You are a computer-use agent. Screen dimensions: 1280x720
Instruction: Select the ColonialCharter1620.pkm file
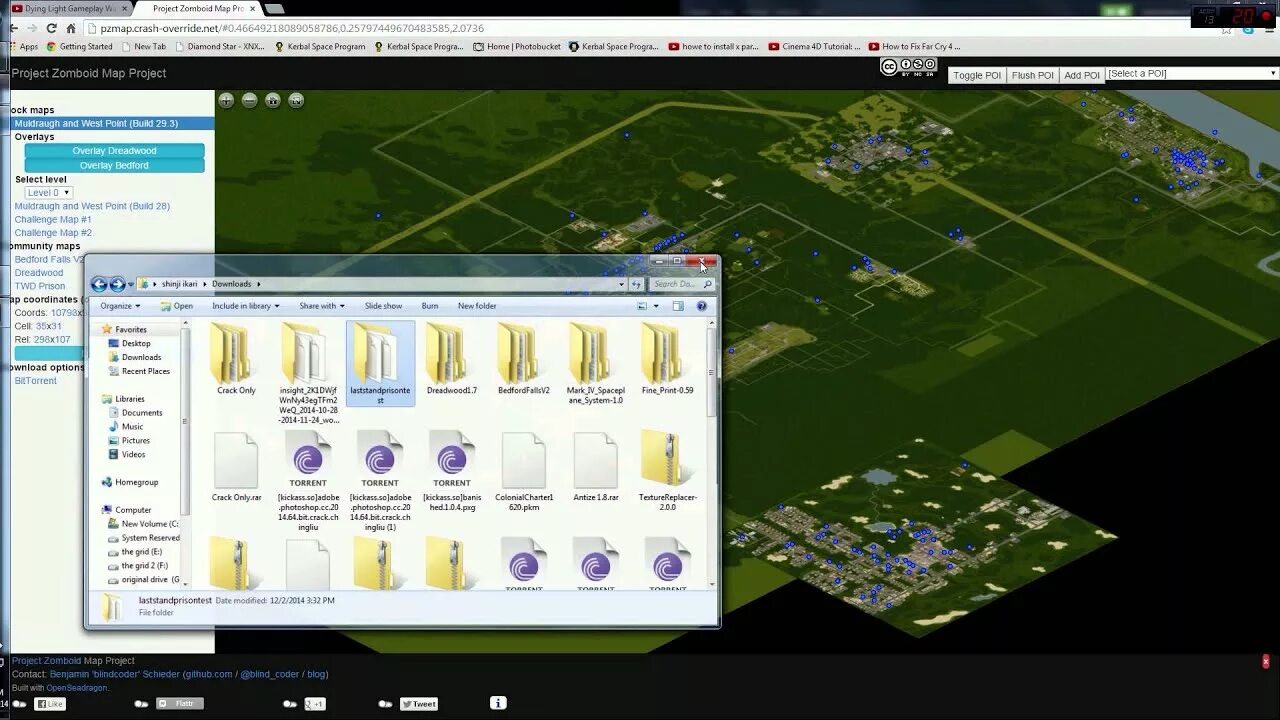coord(524,472)
